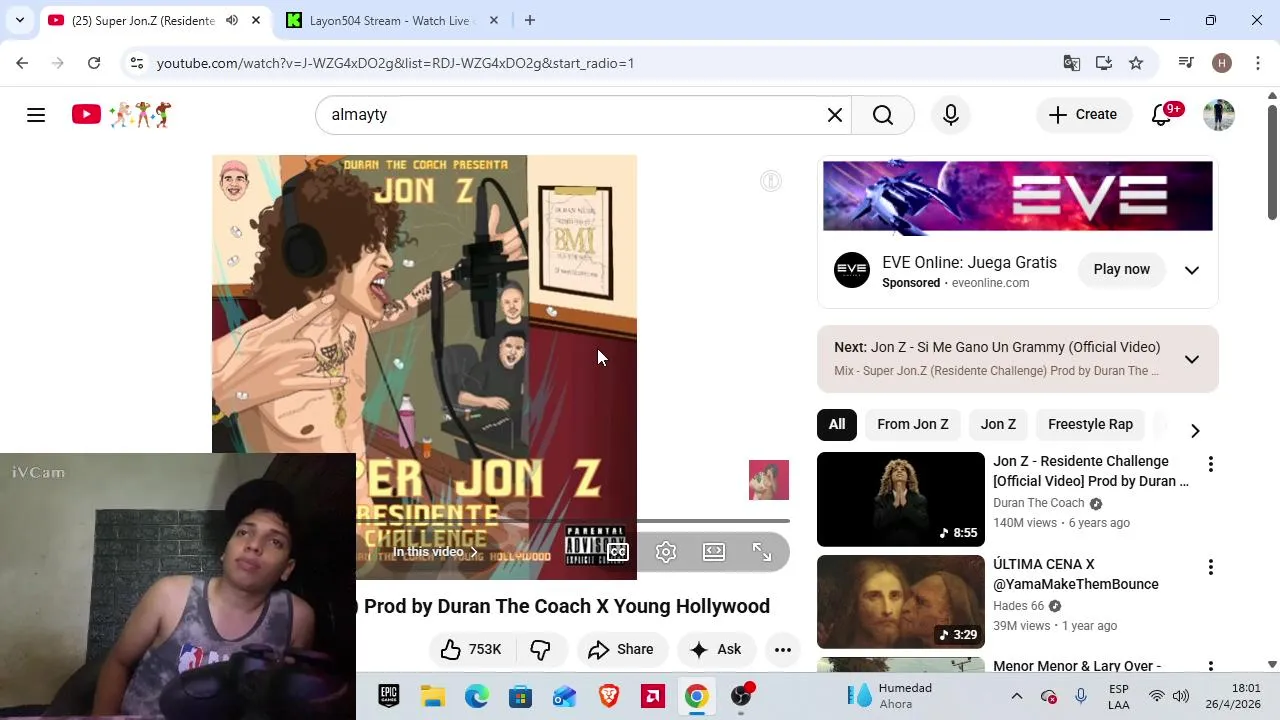Image resolution: width=1280 pixels, height=720 pixels.
Task: Show more filter chips with the arrow
Action: 1195,430
